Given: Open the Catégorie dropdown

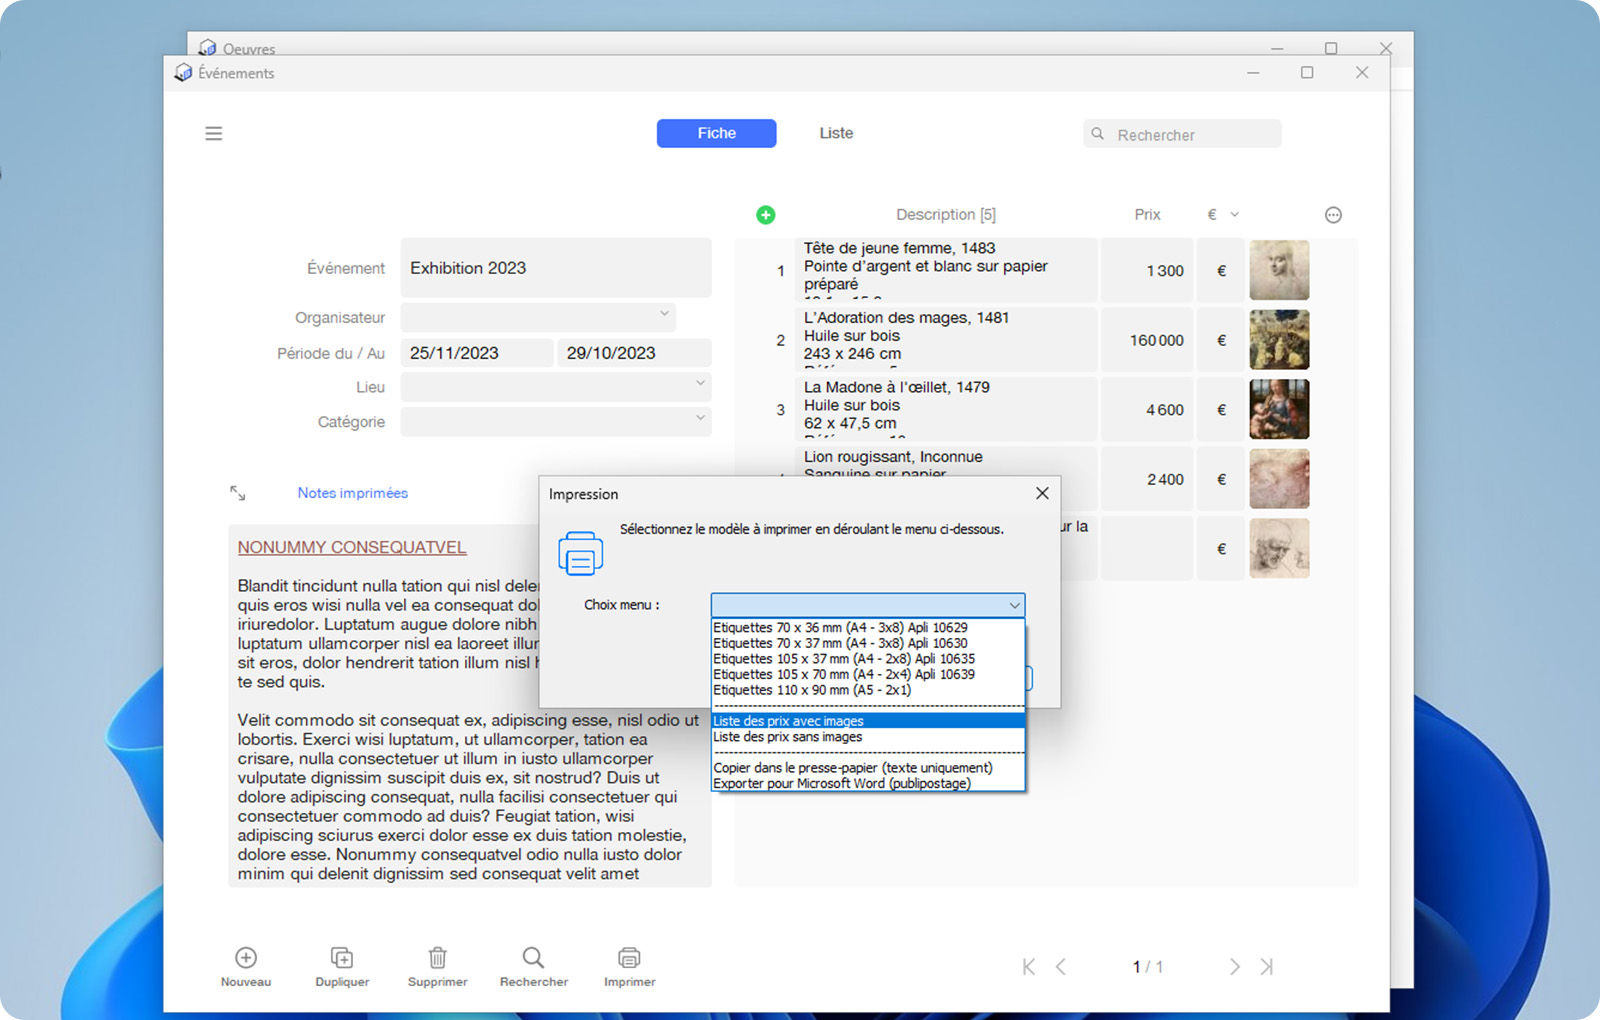Looking at the screenshot, I should (x=700, y=418).
